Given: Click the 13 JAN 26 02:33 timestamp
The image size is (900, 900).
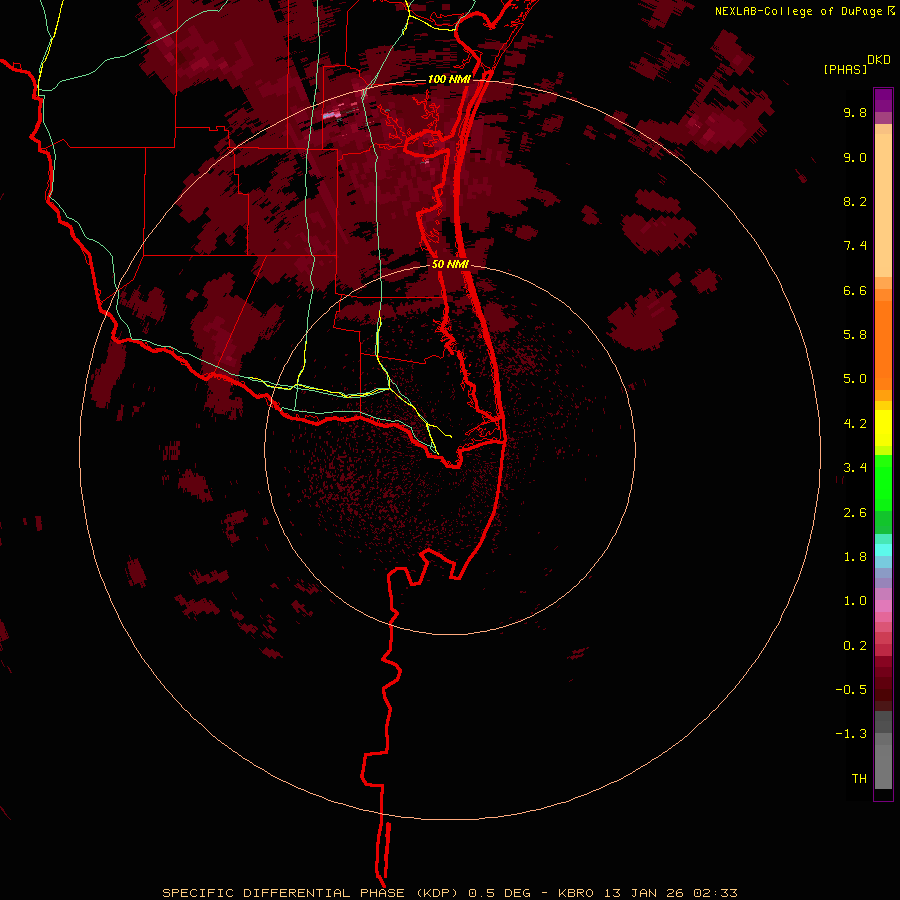Looking at the screenshot, I should pos(670,893).
